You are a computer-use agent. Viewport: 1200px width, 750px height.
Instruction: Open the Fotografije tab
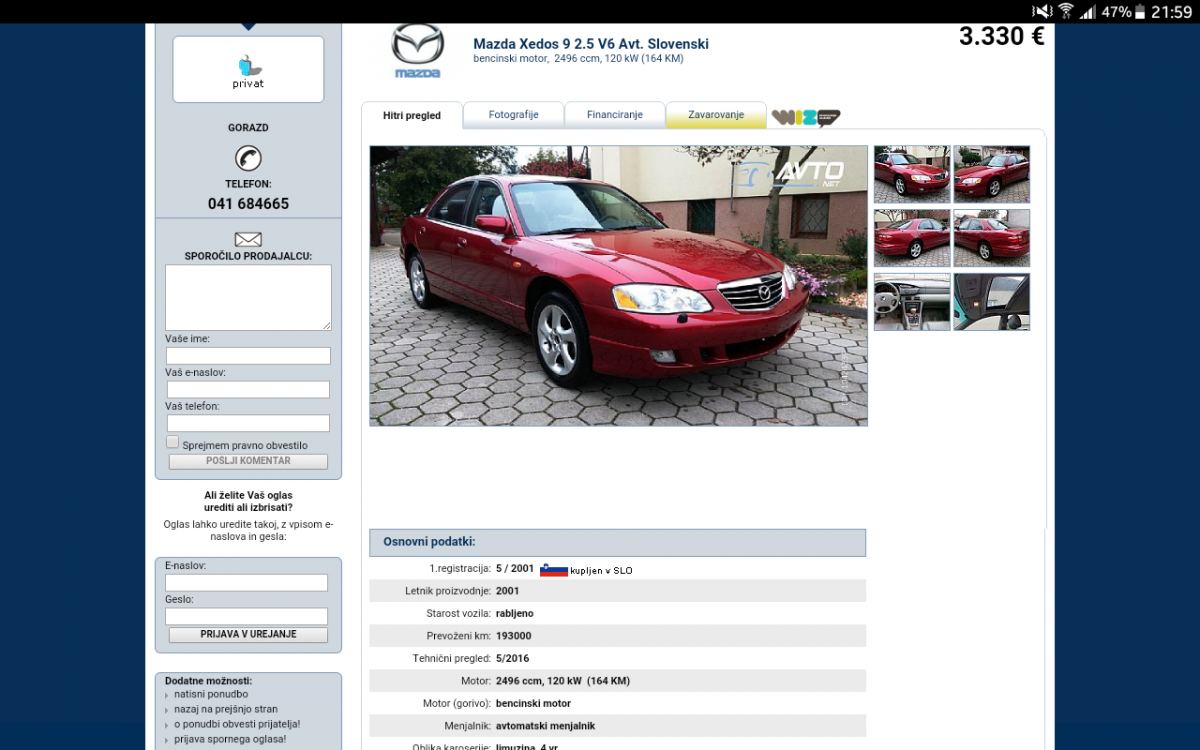coord(513,115)
